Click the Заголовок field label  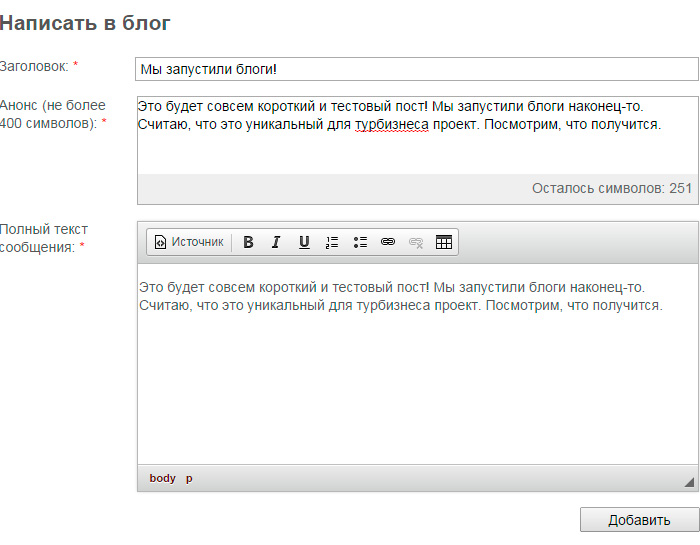click(x=34, y=66)
